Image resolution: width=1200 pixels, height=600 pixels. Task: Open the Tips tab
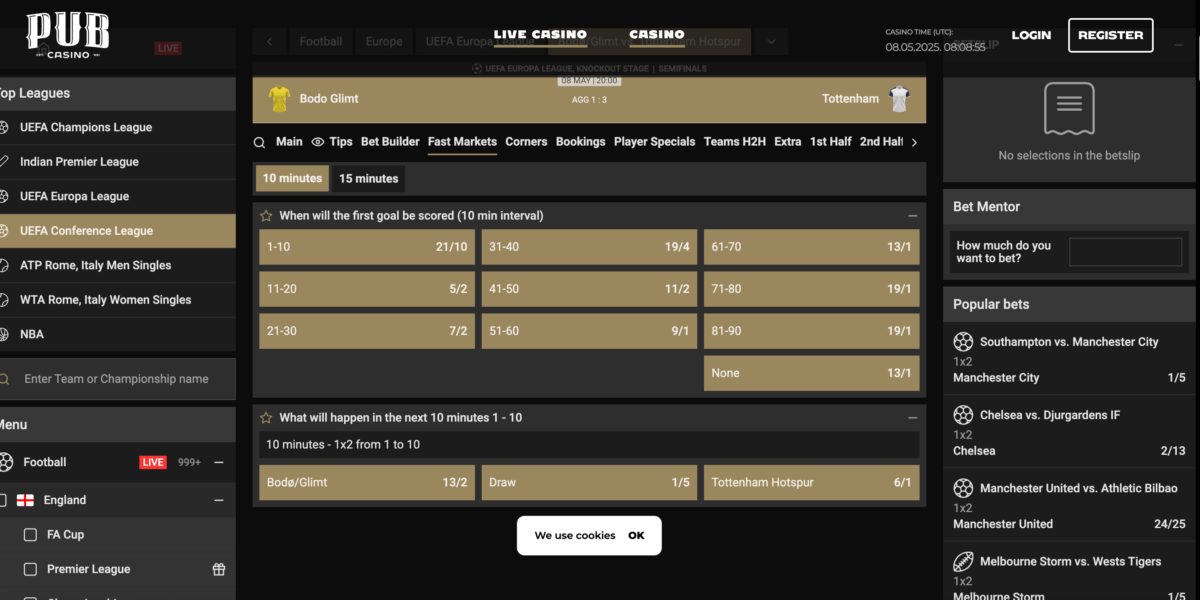click(341, 142)
